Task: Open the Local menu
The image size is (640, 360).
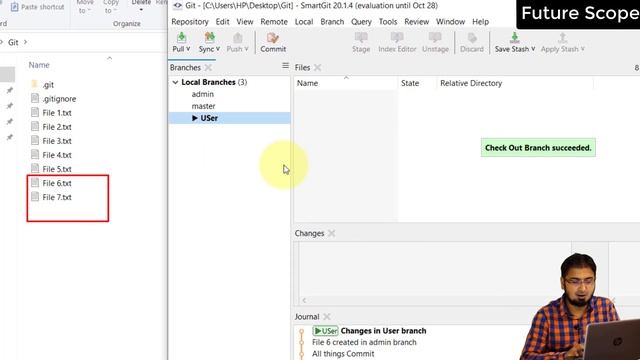Action: coord(304,22)
